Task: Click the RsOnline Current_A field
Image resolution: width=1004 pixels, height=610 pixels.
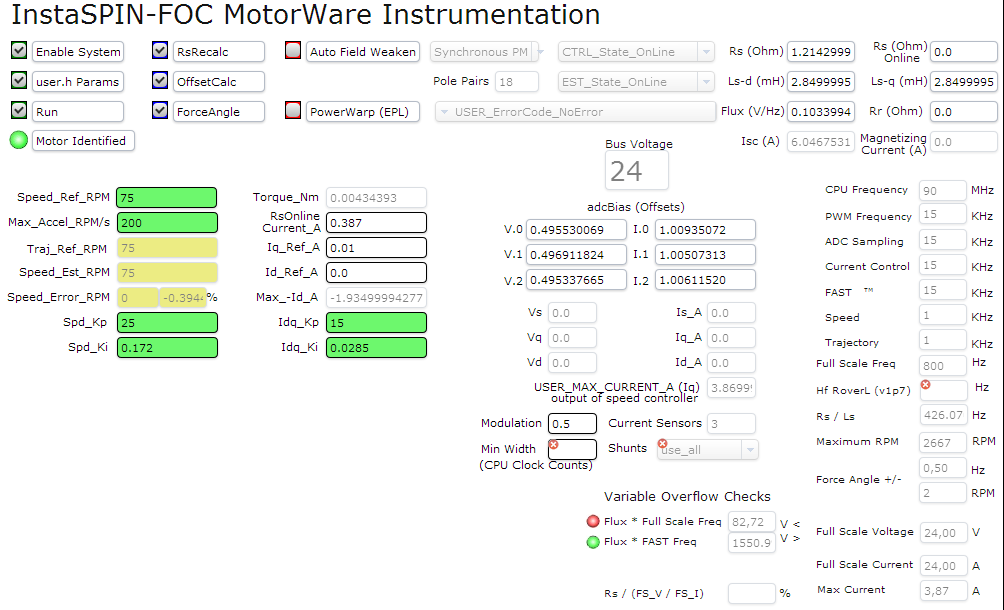Action: pyautogui.click(x=376, y=223)
